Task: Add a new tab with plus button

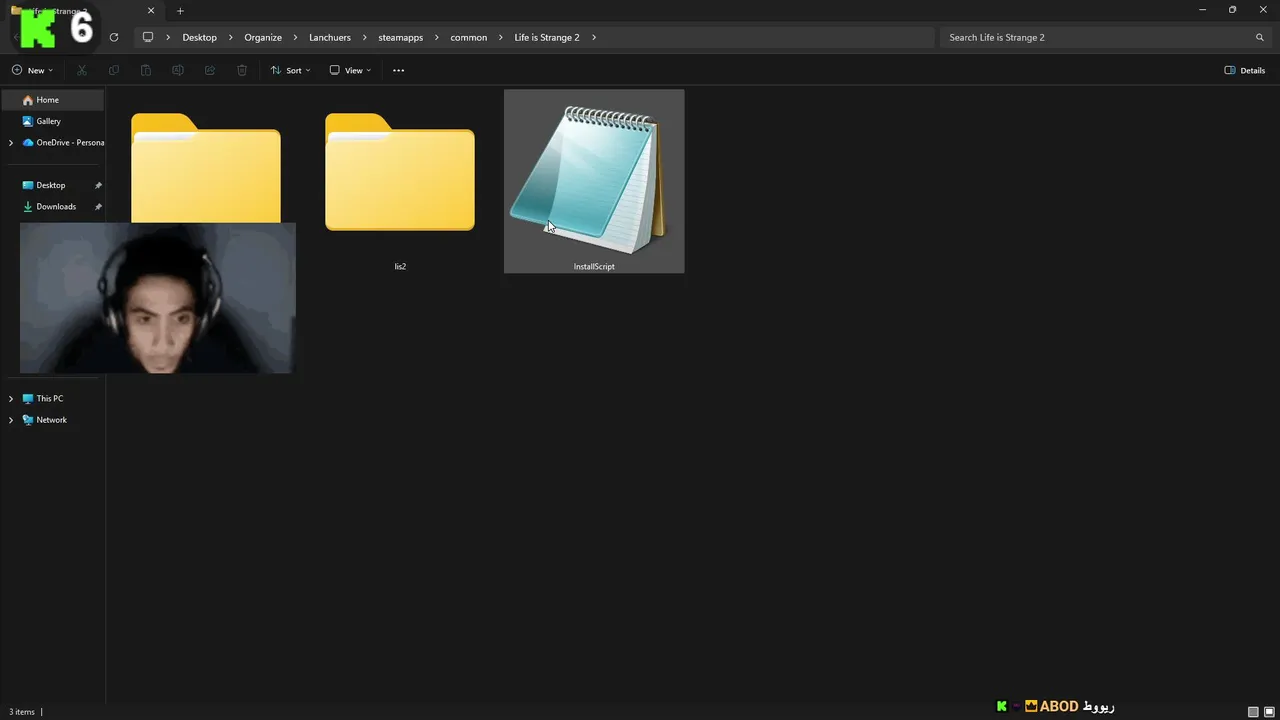Action: click(180, 11)
